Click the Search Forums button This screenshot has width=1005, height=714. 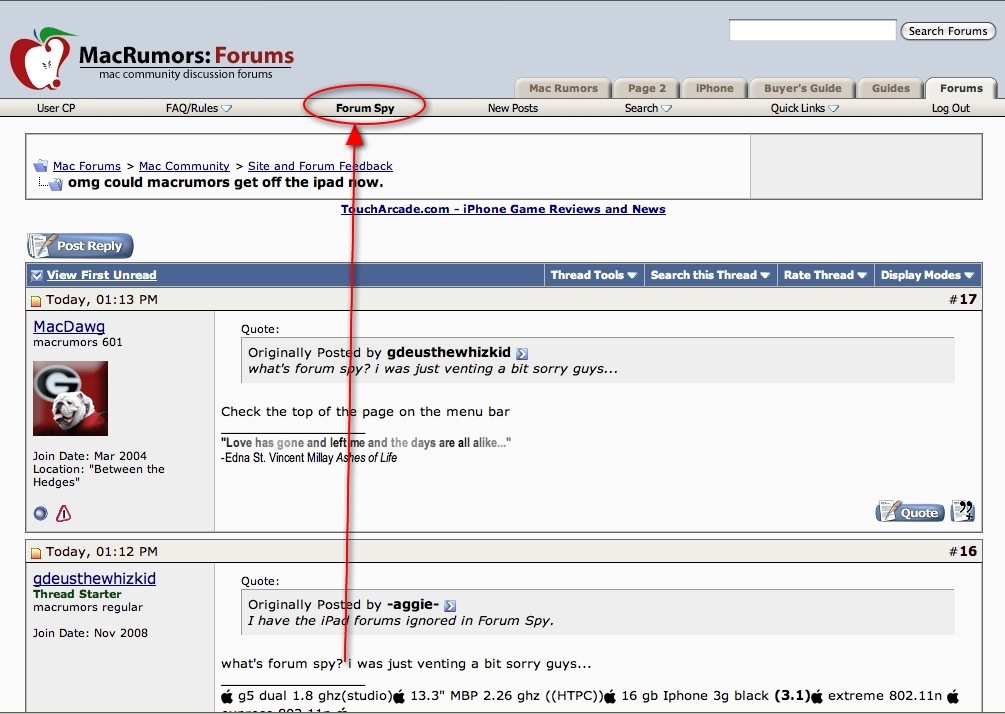pos(948,31)
